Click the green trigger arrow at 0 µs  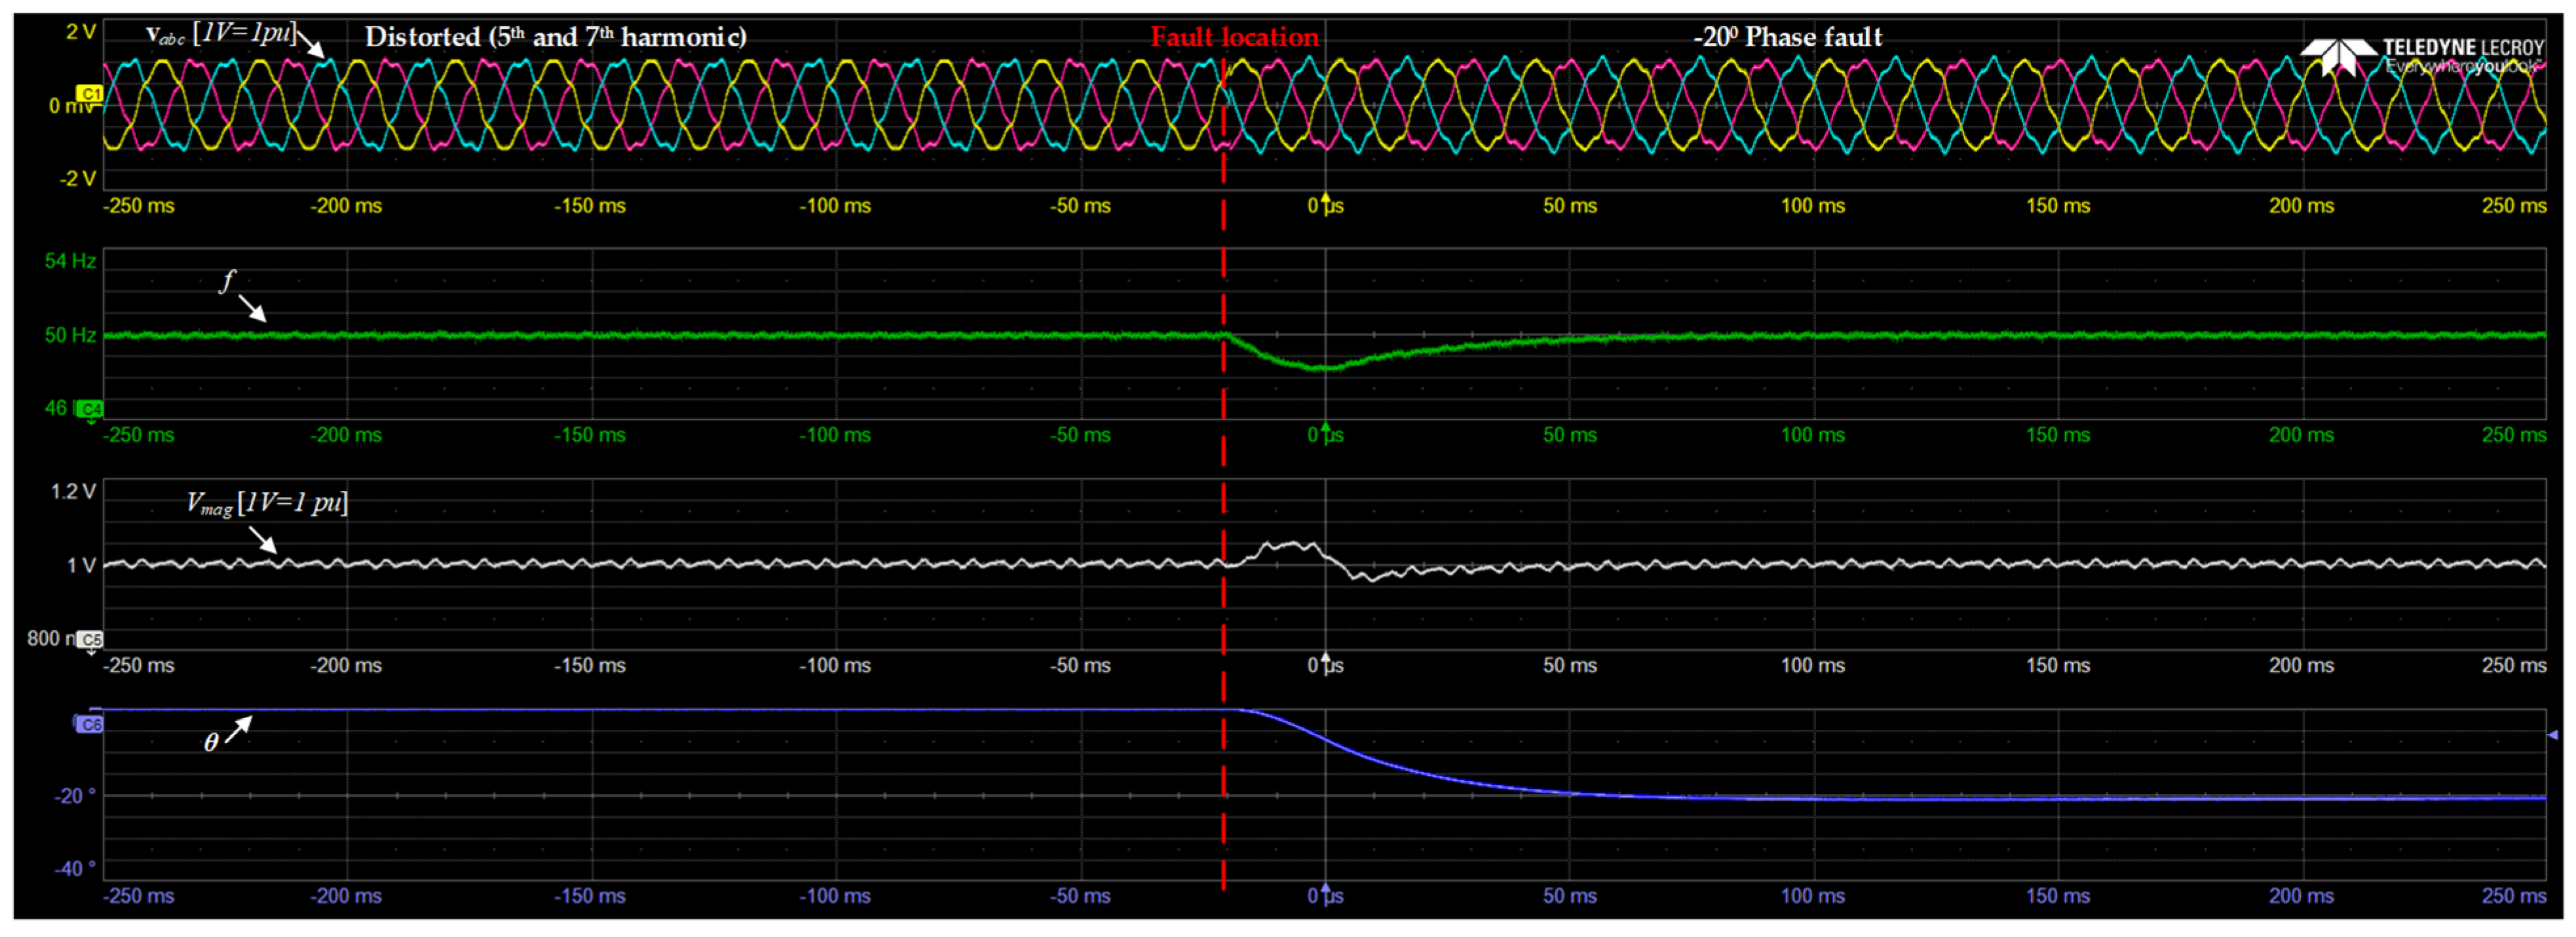point(1325,429)
